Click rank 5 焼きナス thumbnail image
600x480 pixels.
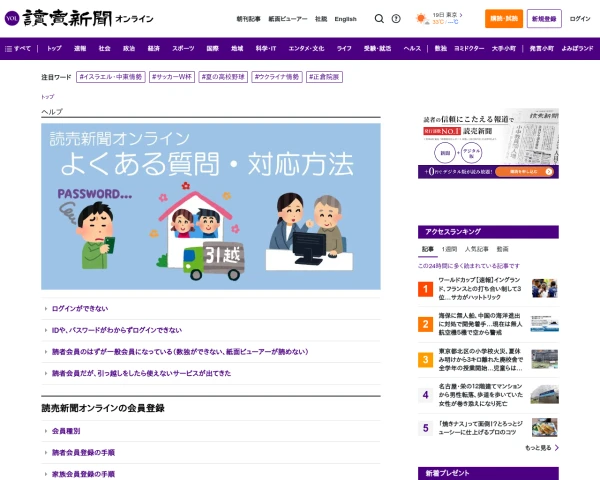(545, 428)
